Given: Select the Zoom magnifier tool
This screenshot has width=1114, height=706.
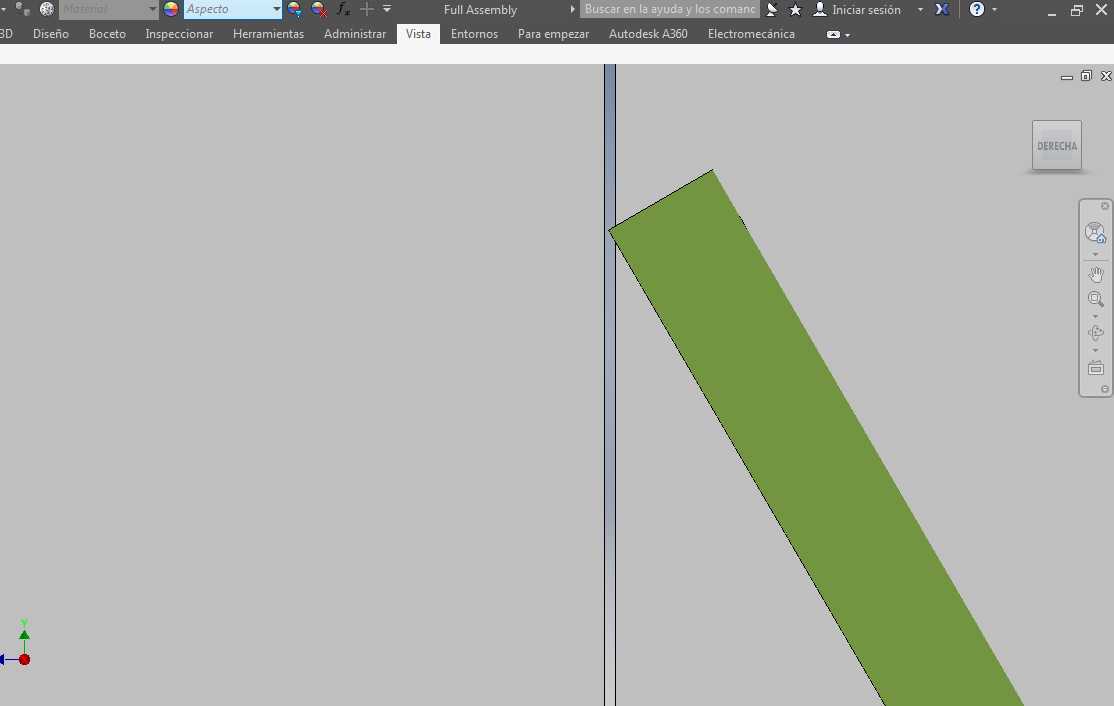Looking at the screenshot, I should (1096, 299).
